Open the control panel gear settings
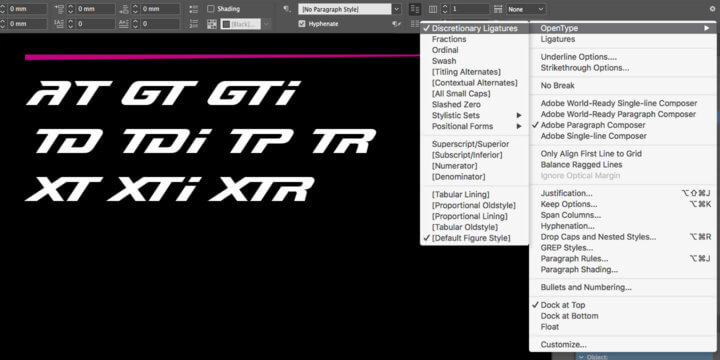The width and height of the screenshot is (720, 360). click(x=712, y=9)
